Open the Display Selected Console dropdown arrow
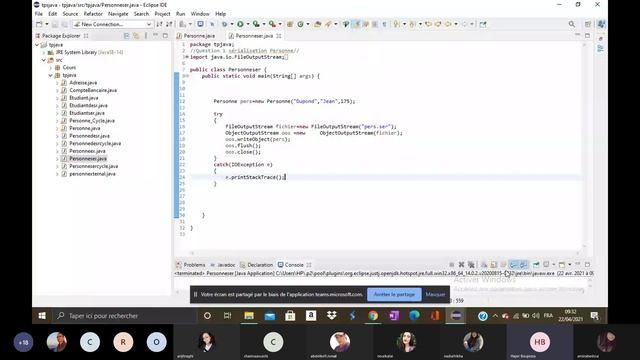This screenshot has height=360, width=640. click(x=553, y=264)
